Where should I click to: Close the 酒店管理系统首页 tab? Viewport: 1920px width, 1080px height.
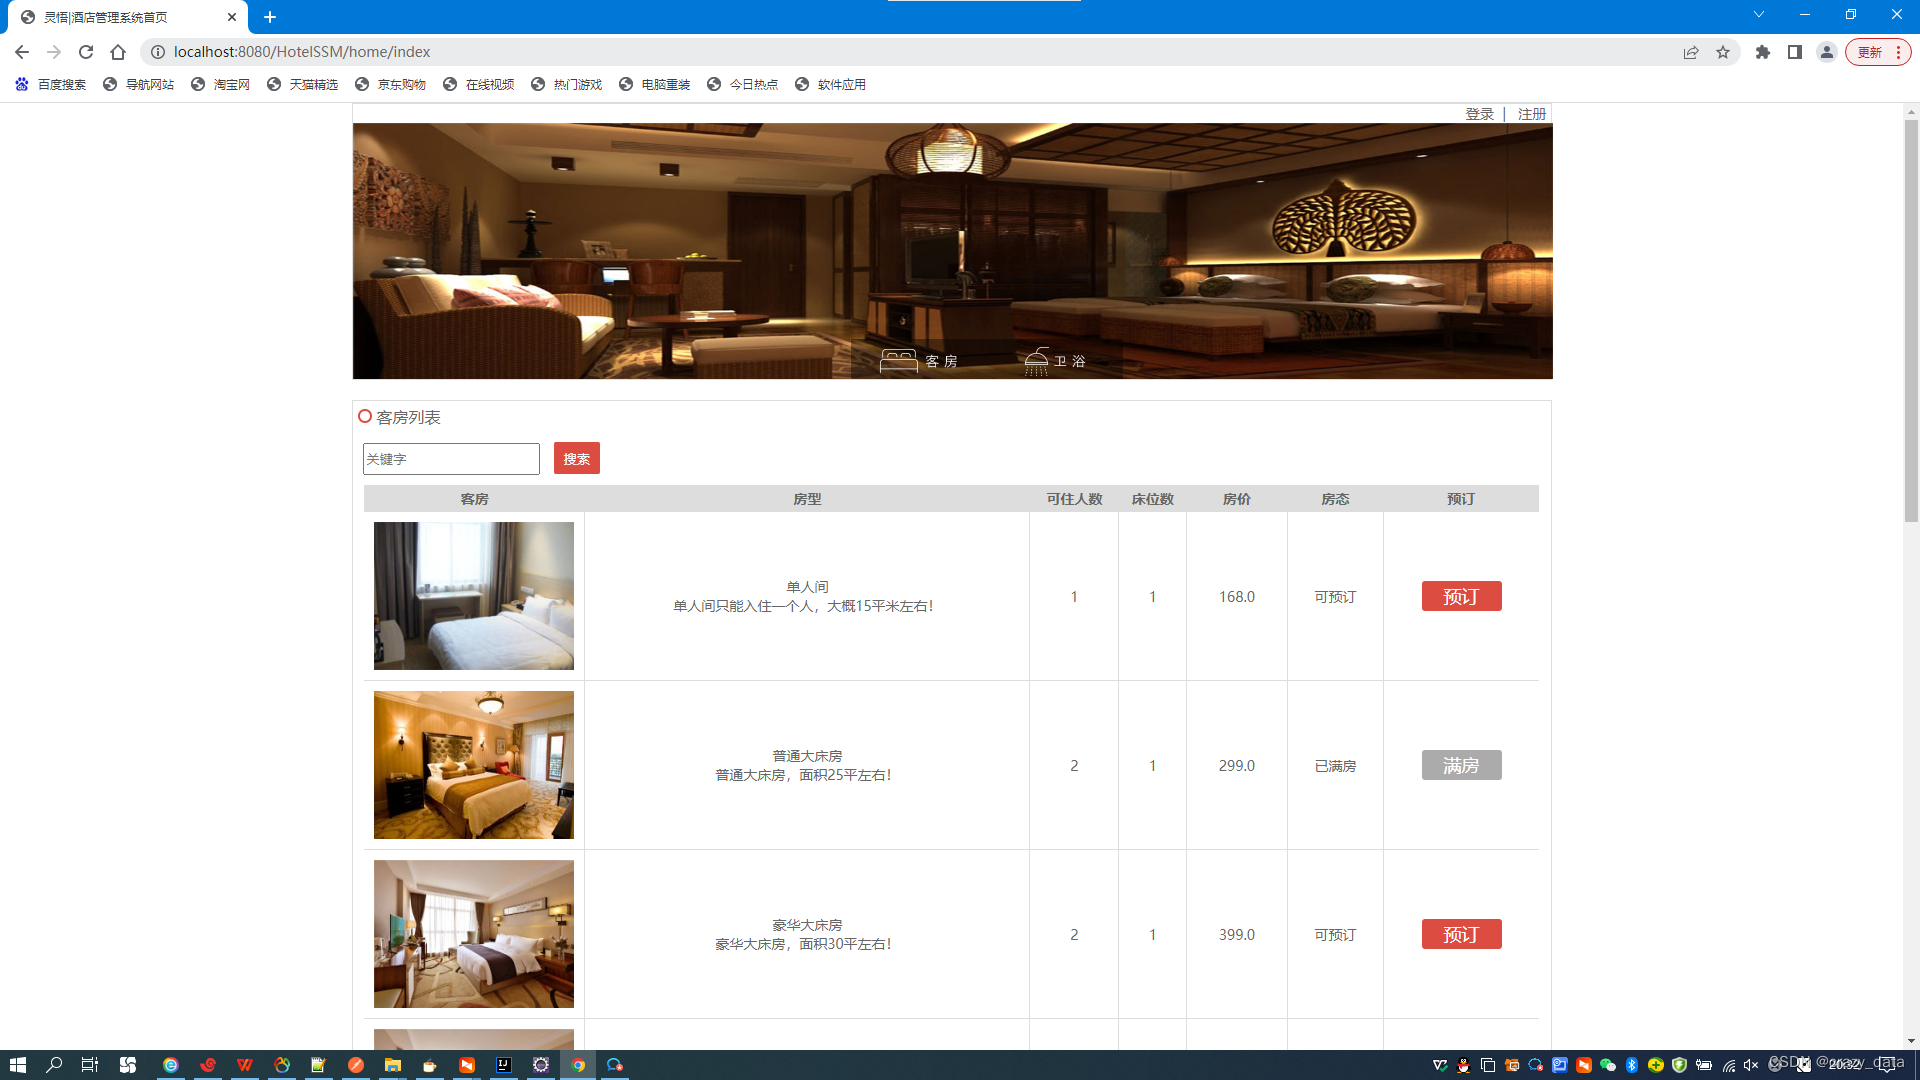[232, 17]
